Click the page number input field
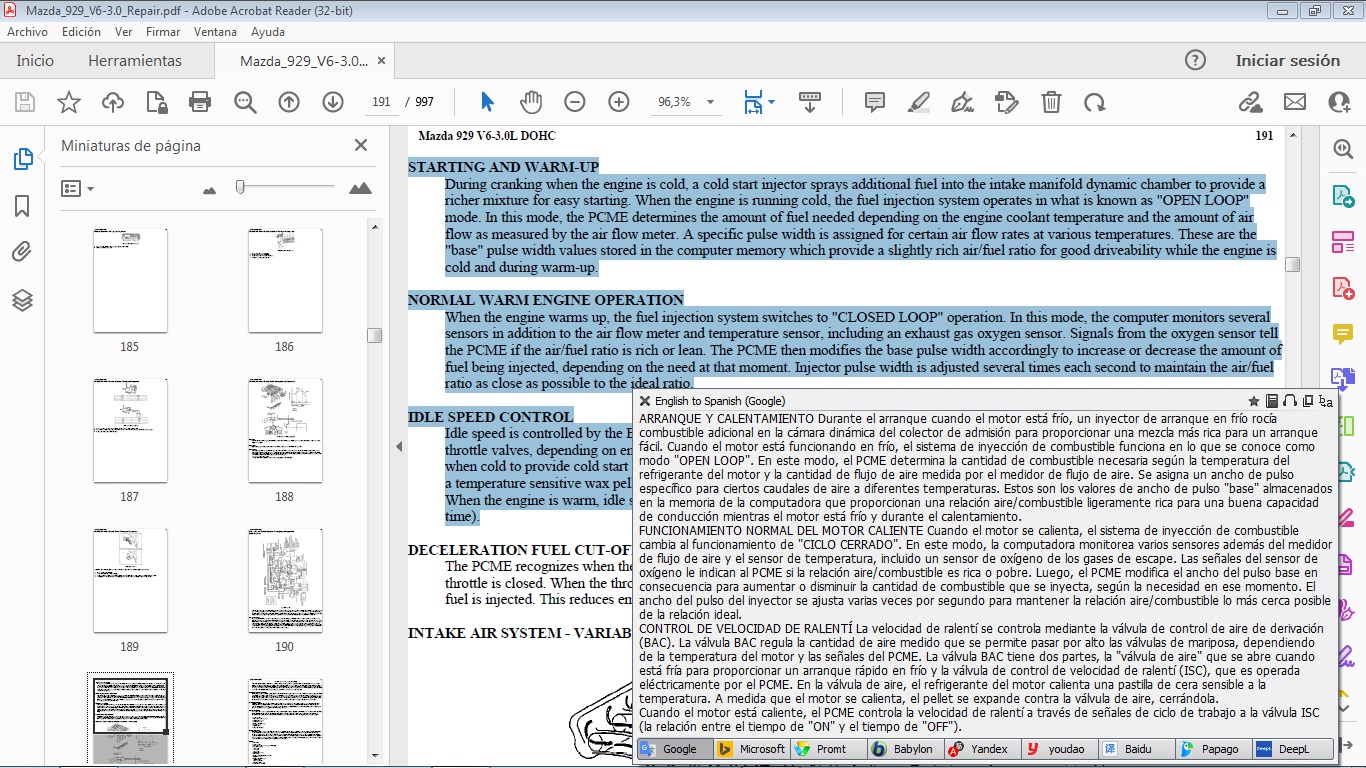Image resolution: width=1366 pixels, height=768 pixels. 380,102
